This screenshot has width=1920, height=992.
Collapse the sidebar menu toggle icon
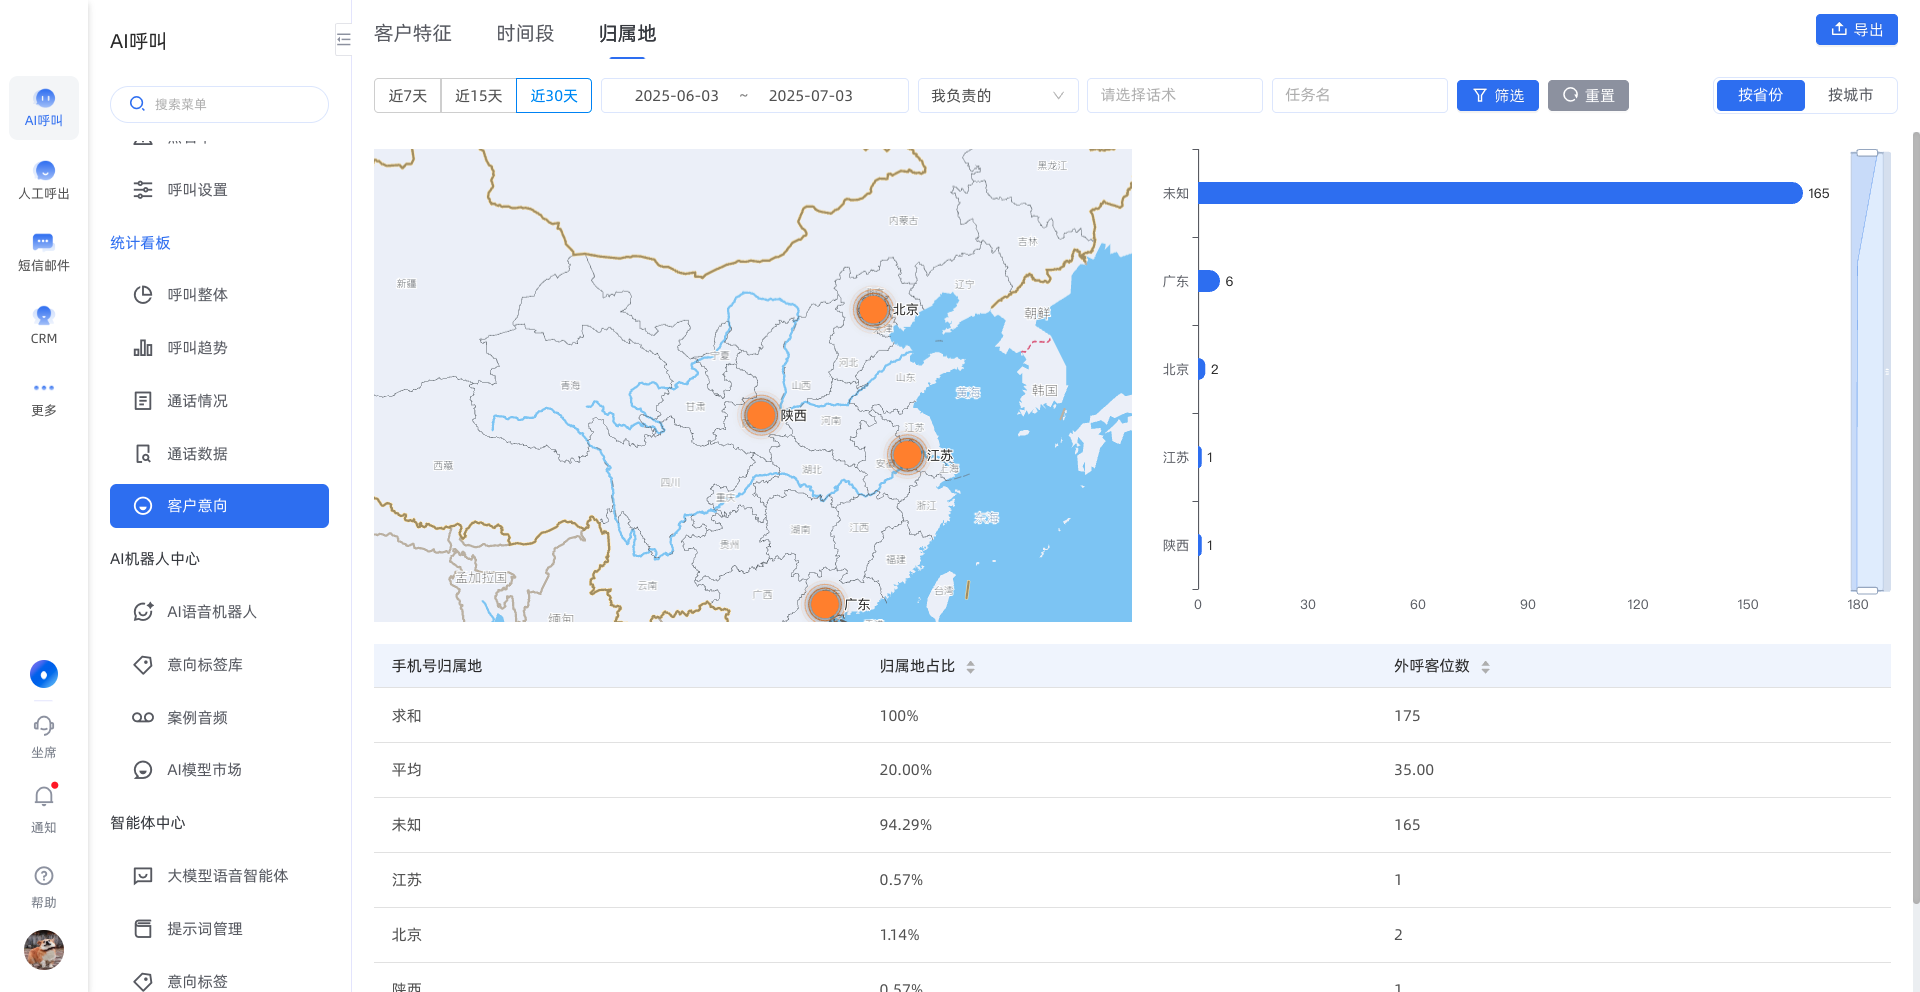(343, 40)
